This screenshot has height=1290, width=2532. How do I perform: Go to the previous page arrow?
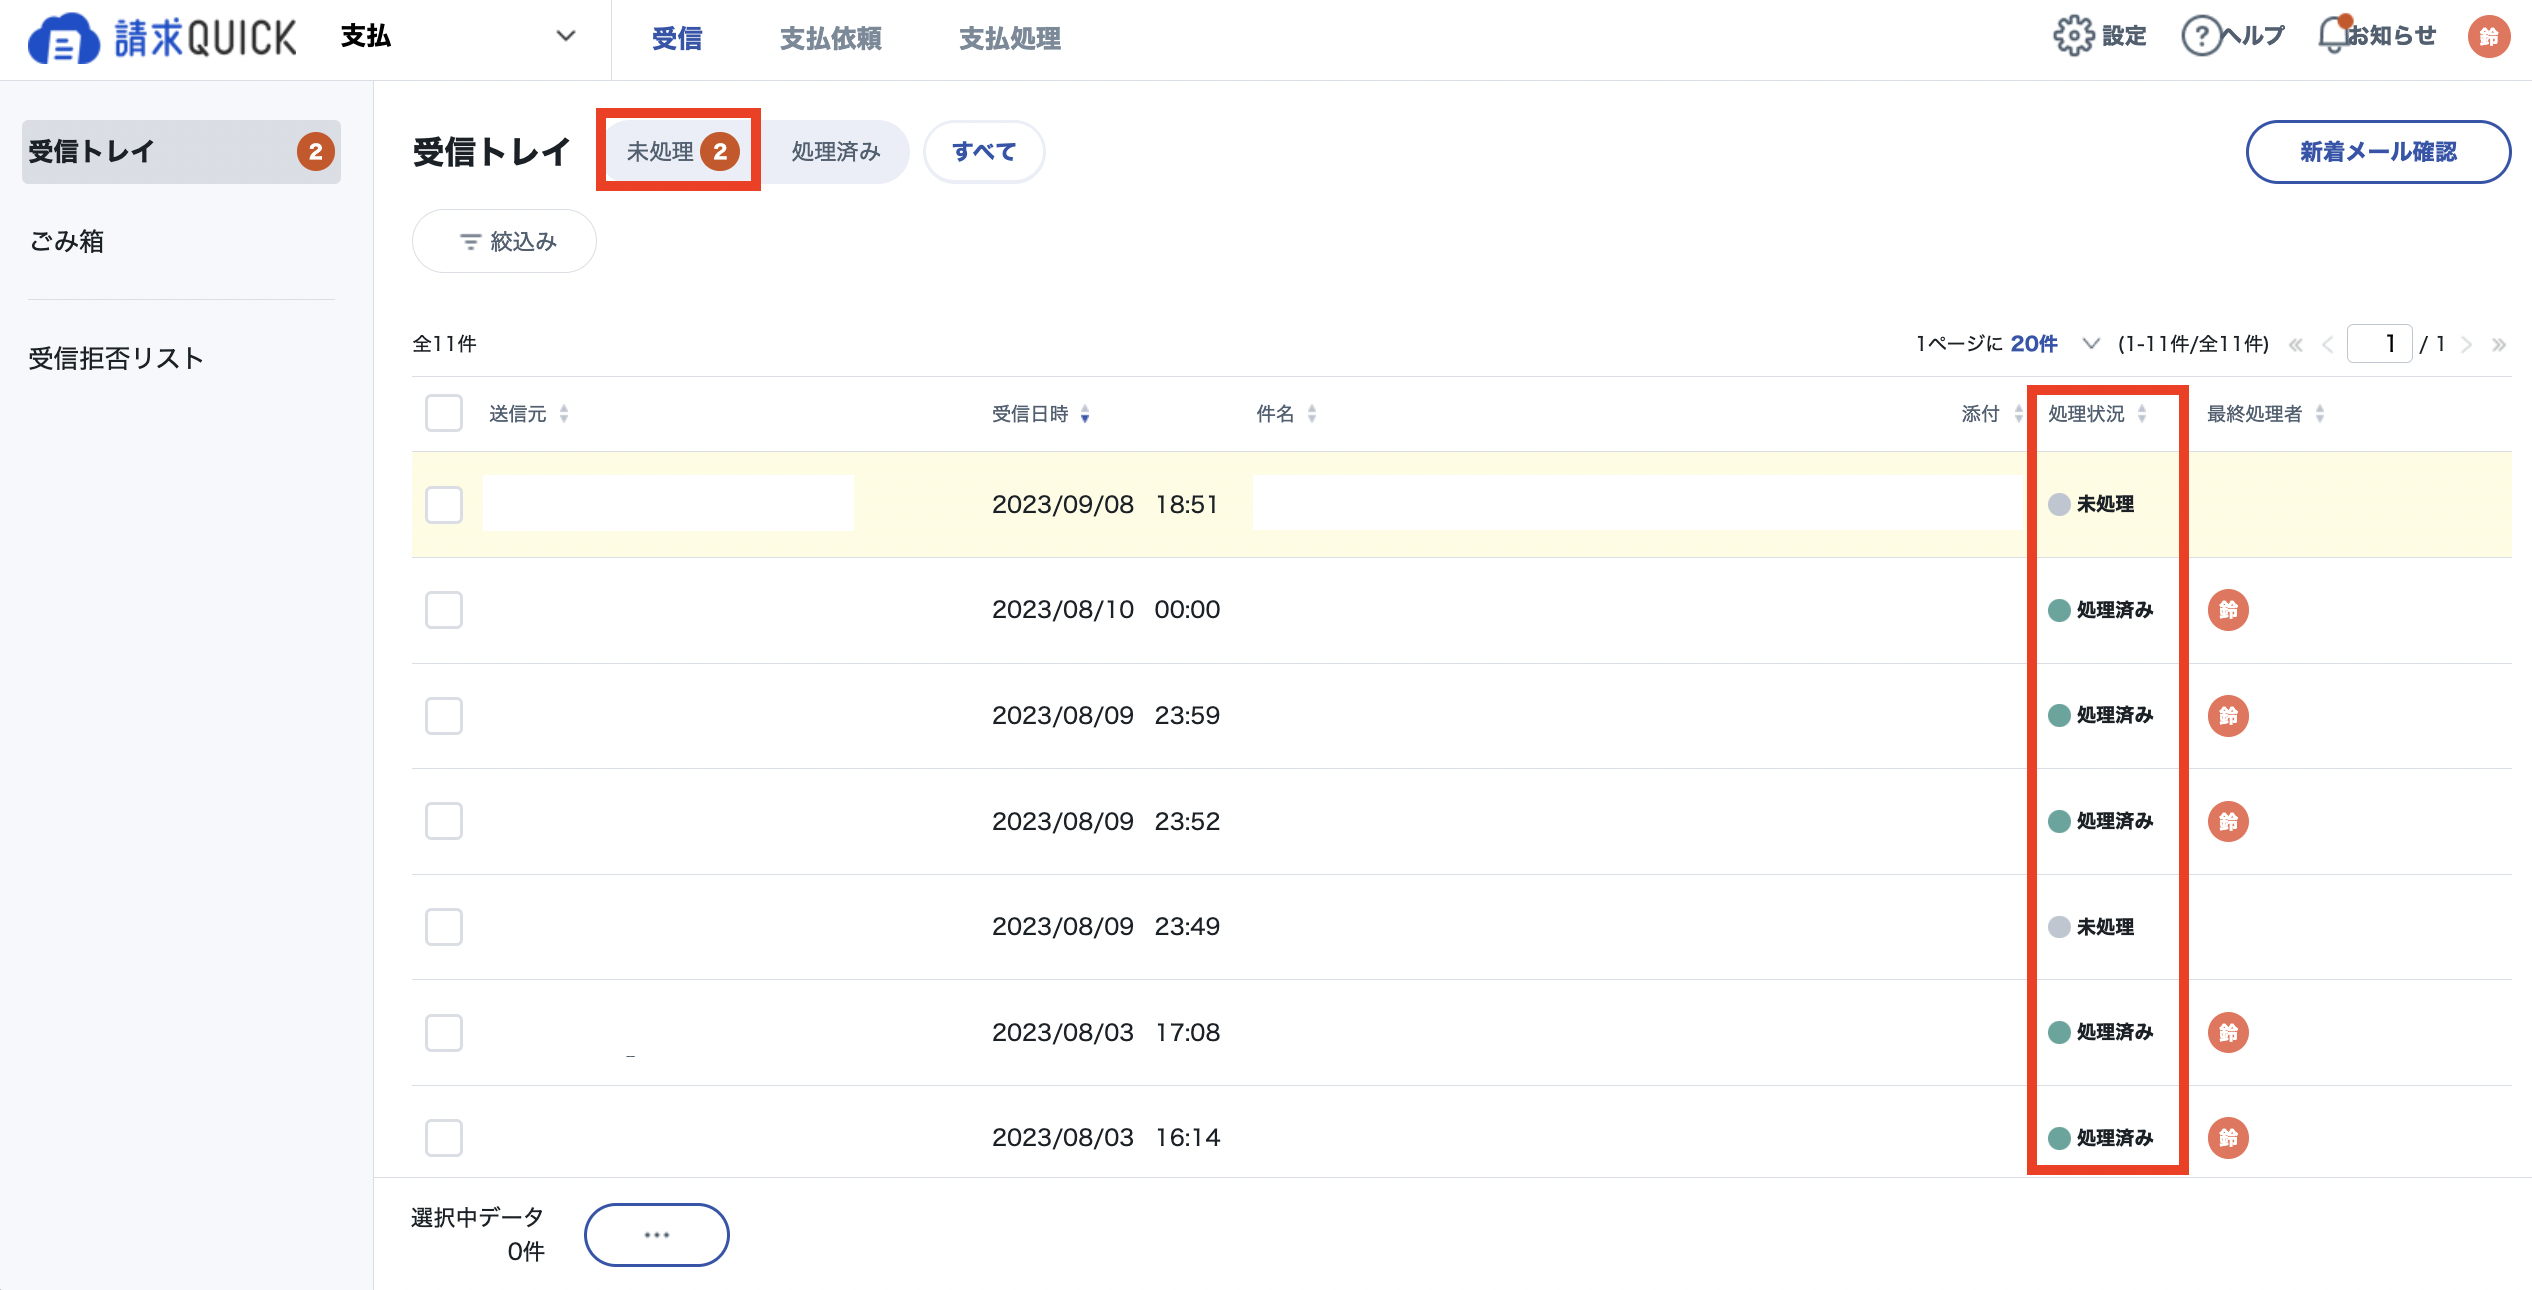(2328, 345)
